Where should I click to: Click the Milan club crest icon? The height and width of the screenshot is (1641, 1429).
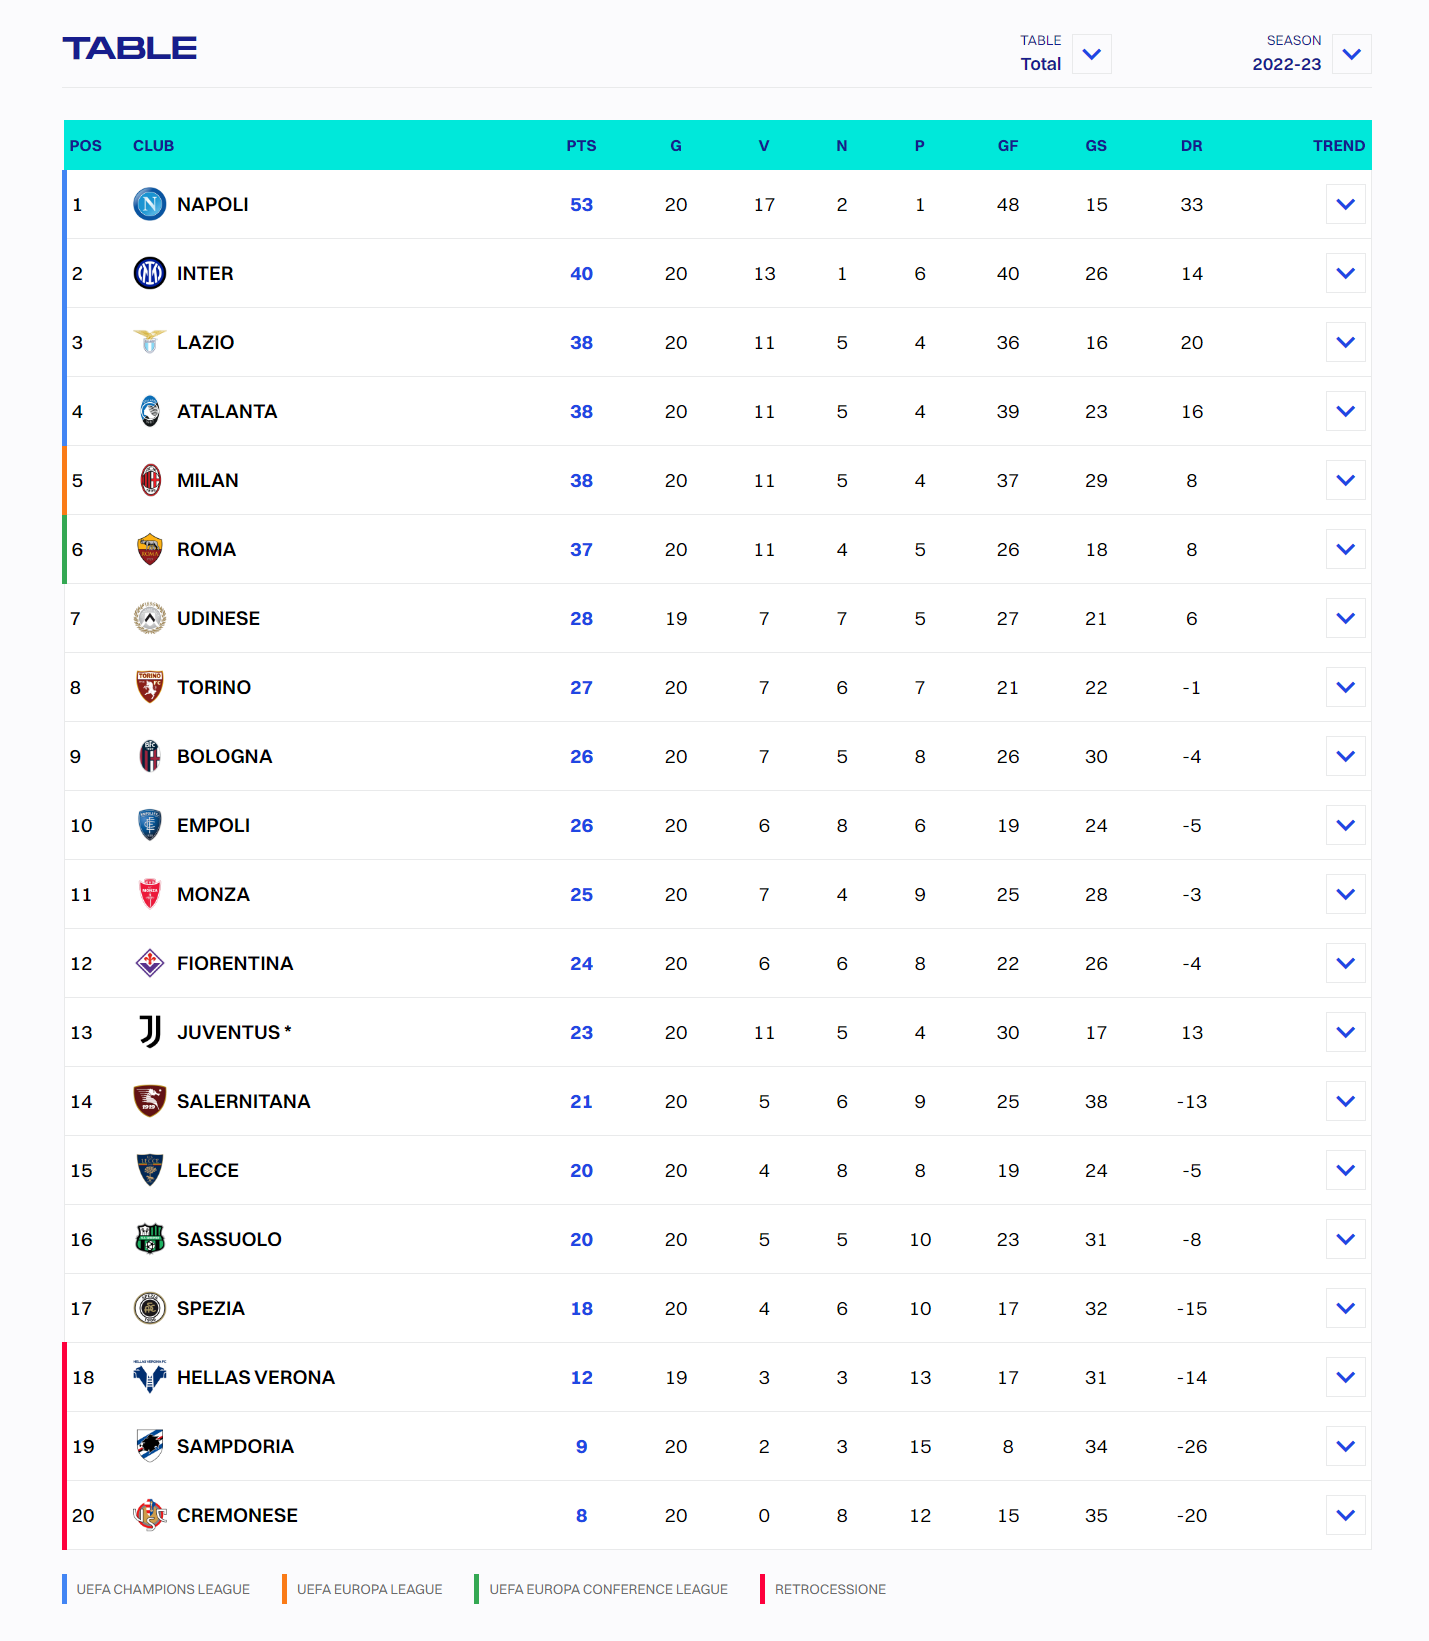point(150,480)
